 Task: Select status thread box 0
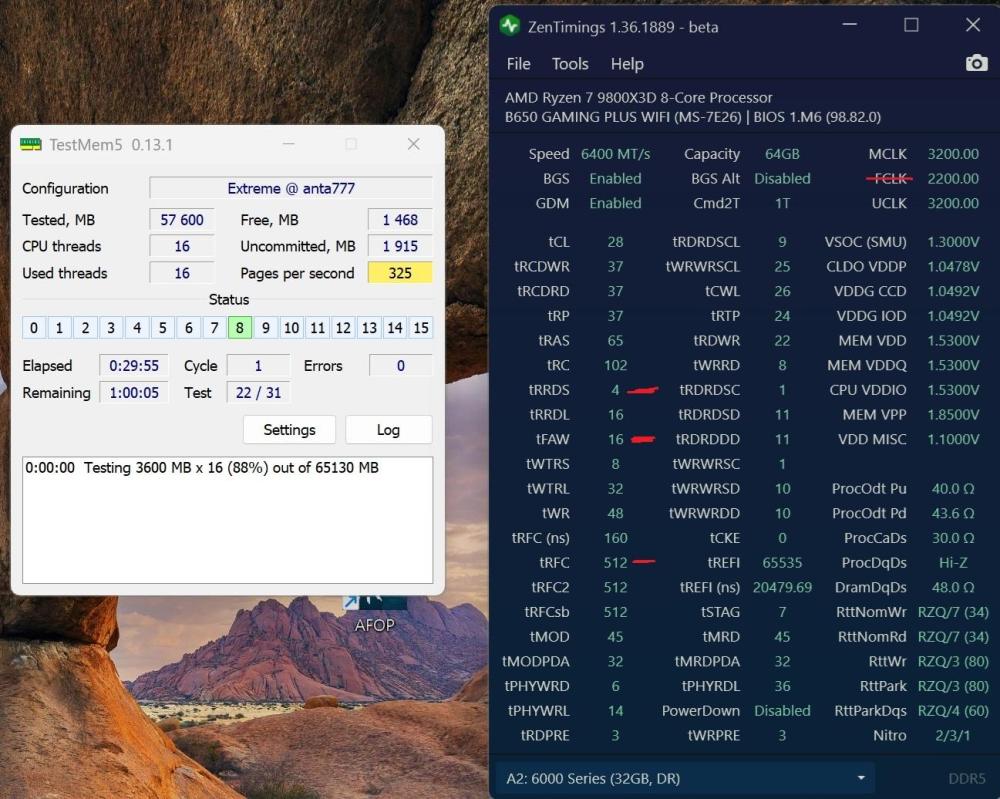coord(33,328)
